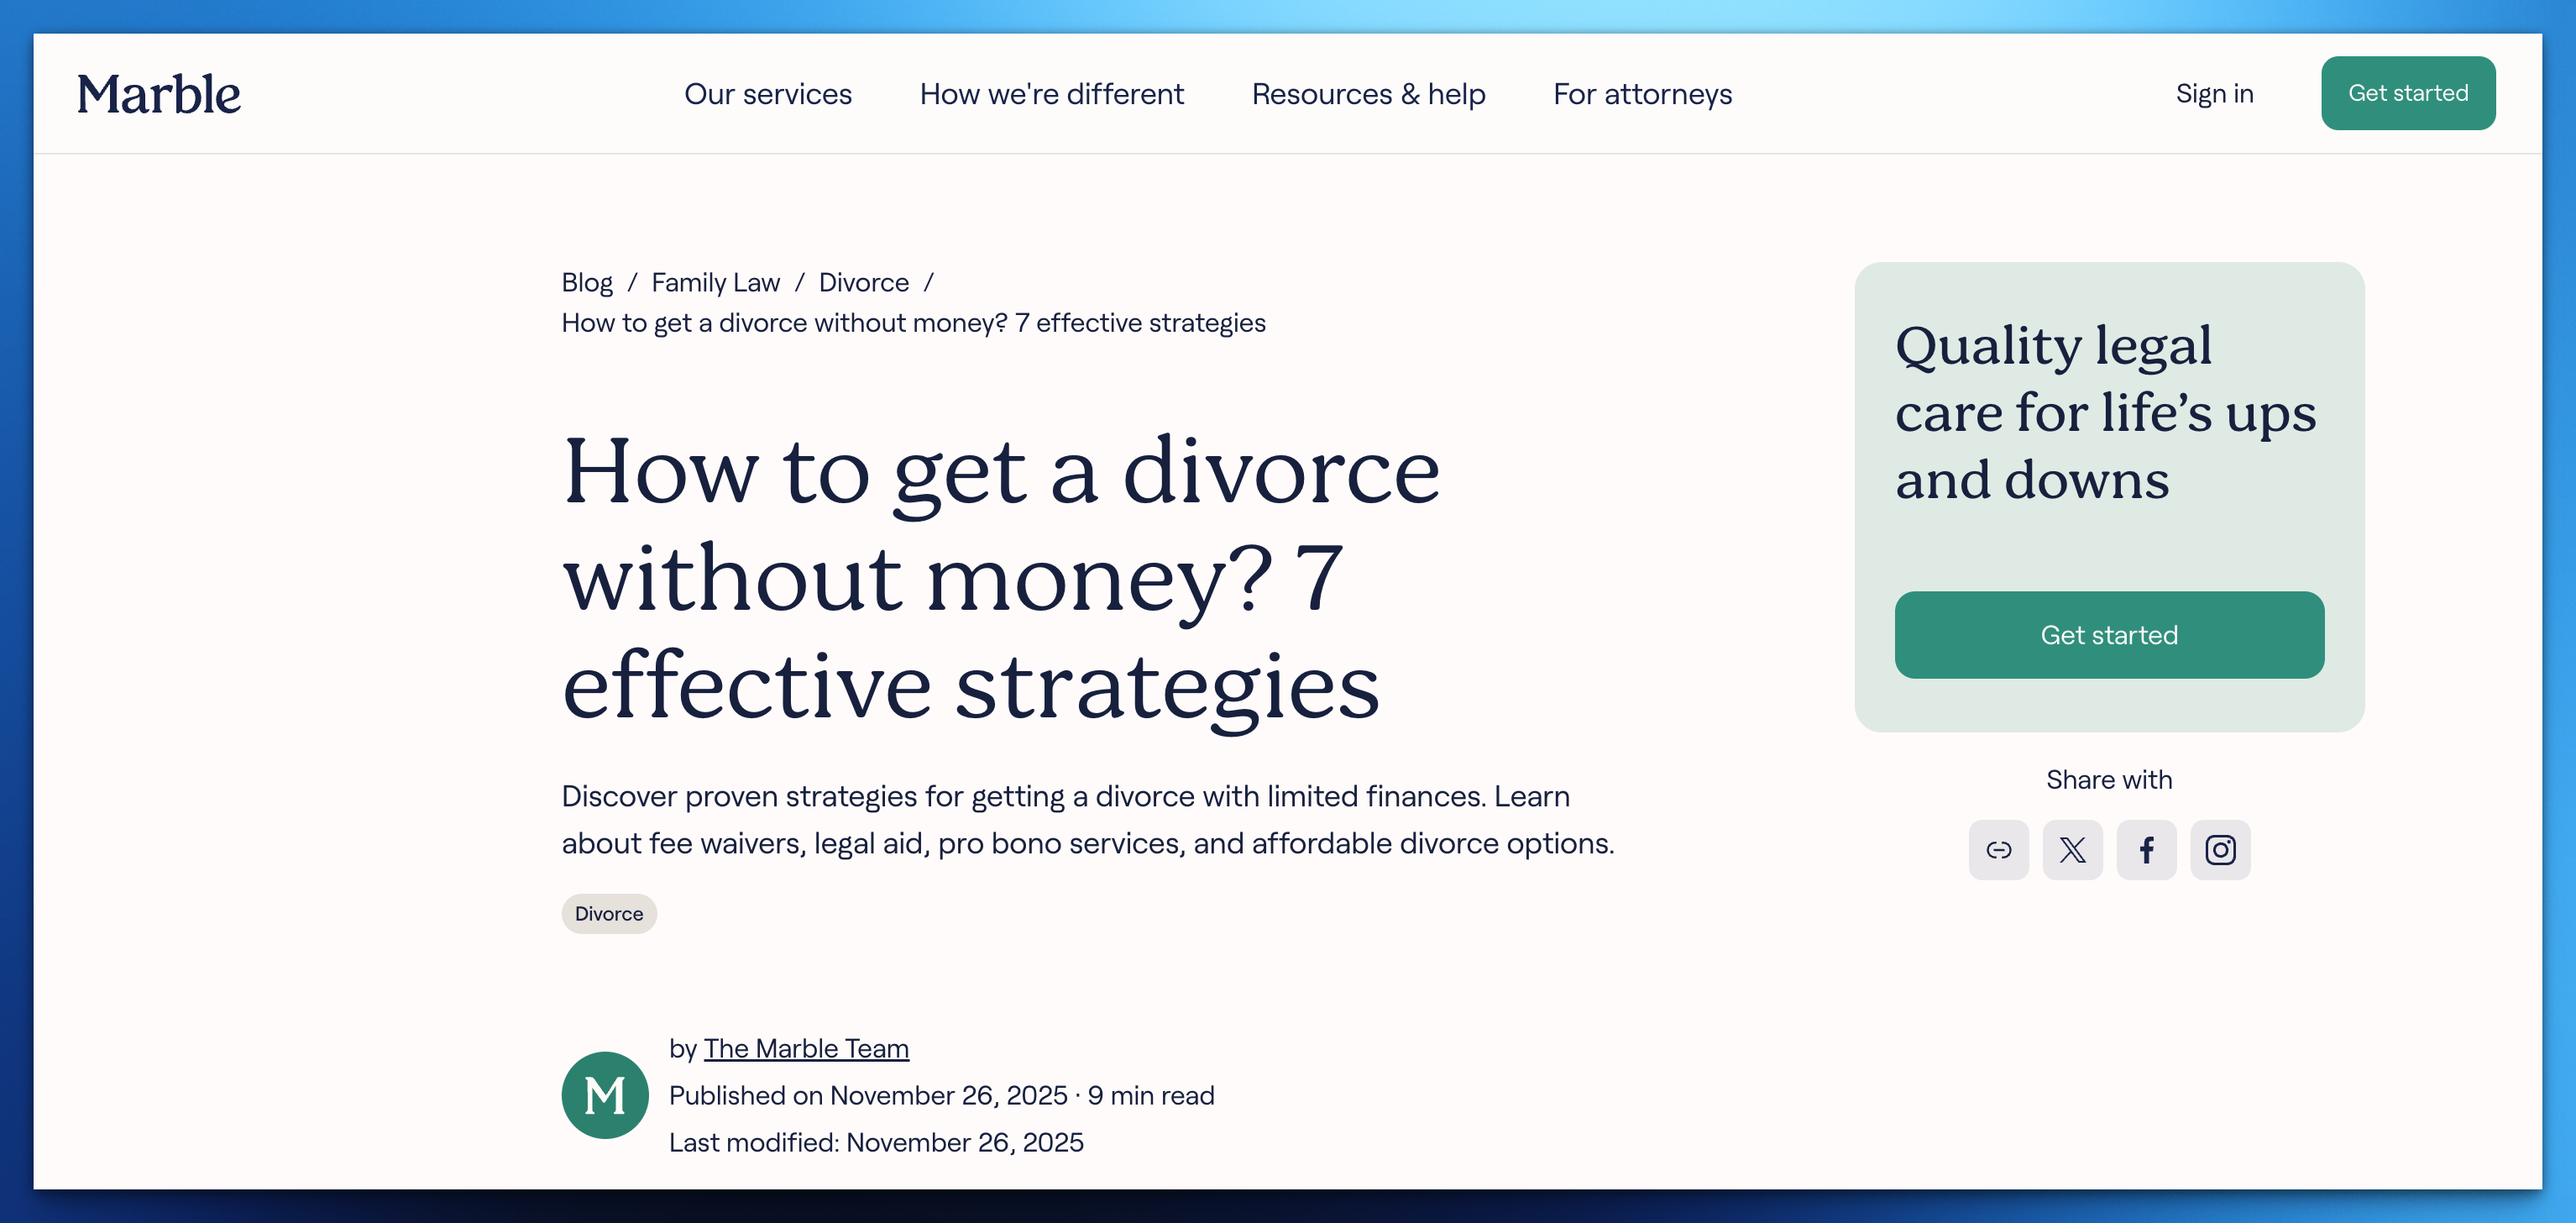Click the Marble logo to go home
Viewport: 2576px width, 1223px height.
[159, 93]
